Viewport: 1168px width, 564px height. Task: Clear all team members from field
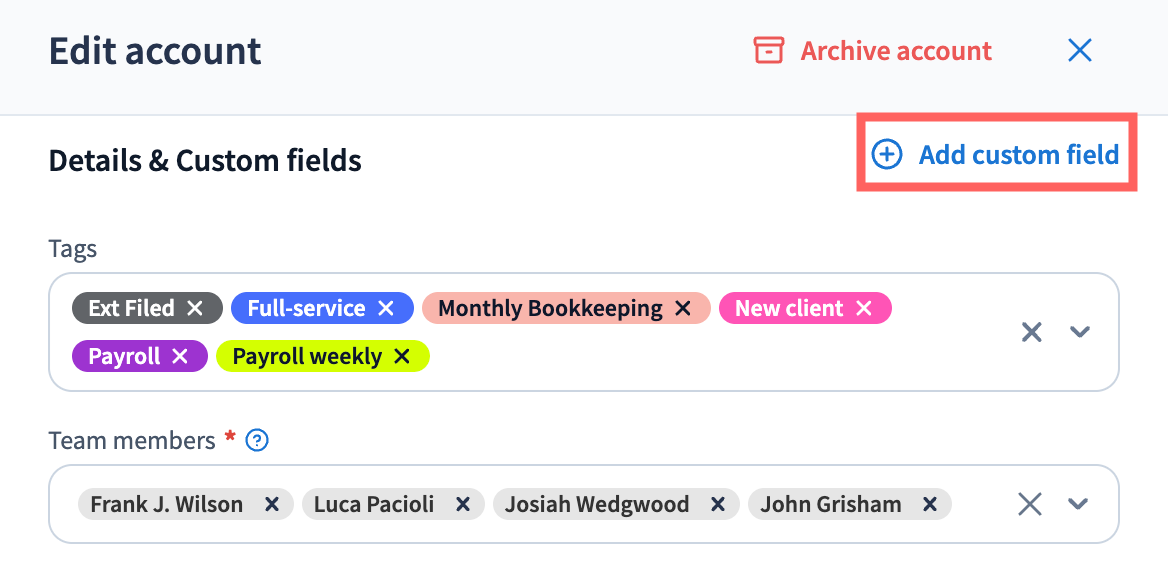1030,504
